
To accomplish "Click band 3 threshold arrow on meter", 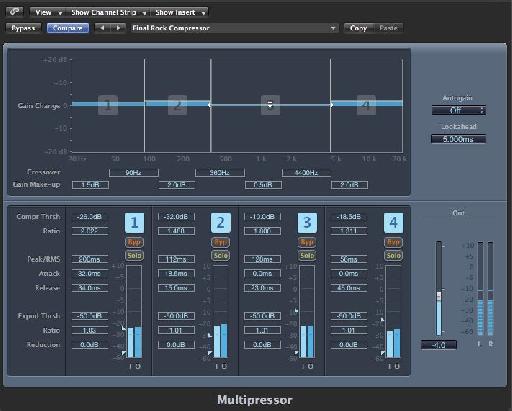I will 296,310.
